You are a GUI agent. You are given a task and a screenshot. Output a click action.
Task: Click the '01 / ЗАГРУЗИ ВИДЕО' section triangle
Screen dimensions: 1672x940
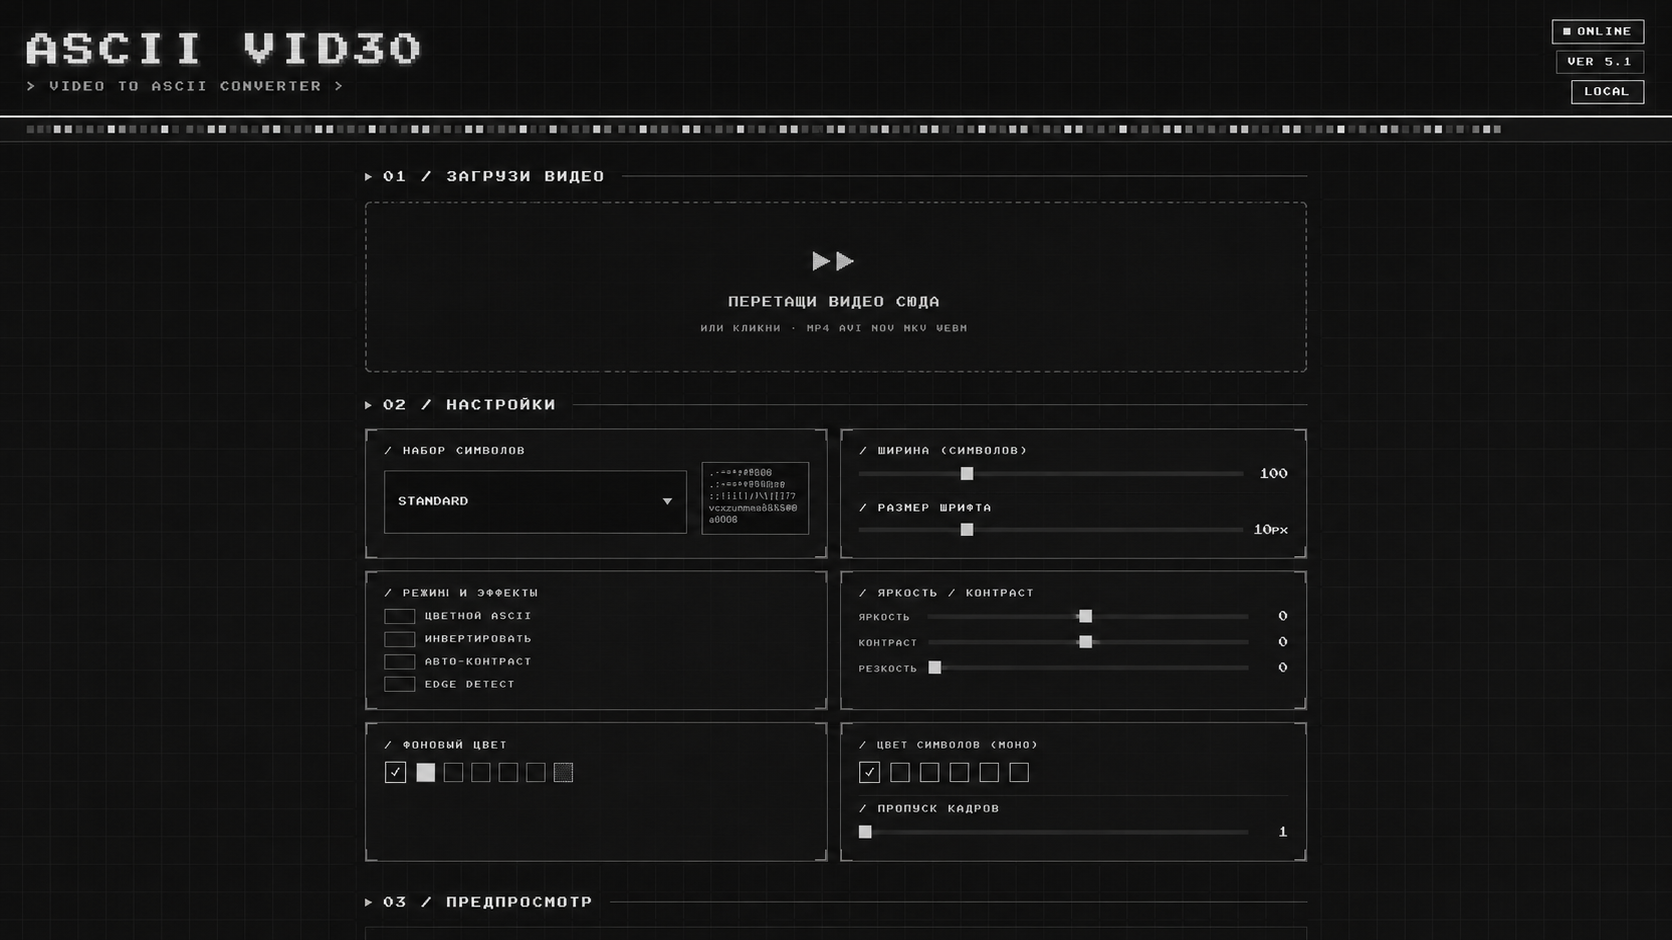click(369, 177)
